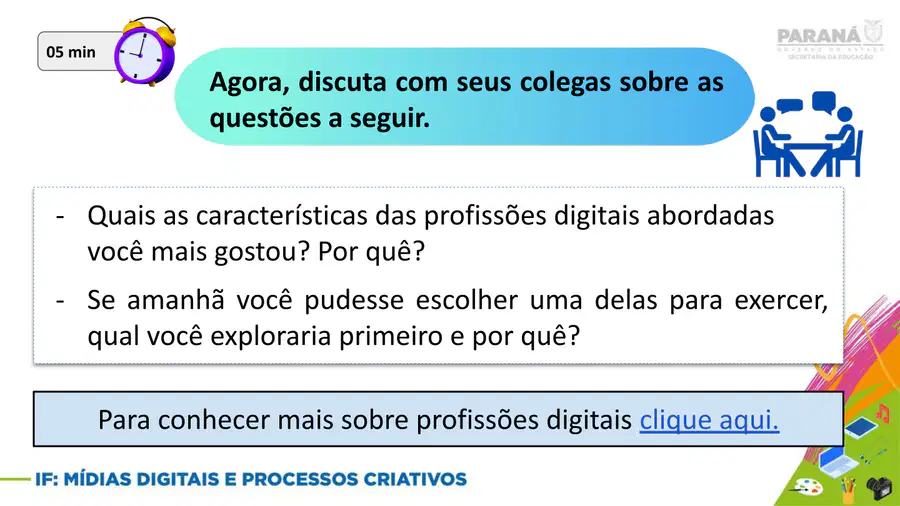Click the red music note icon
900x506 pixels.
click(883, 412)
